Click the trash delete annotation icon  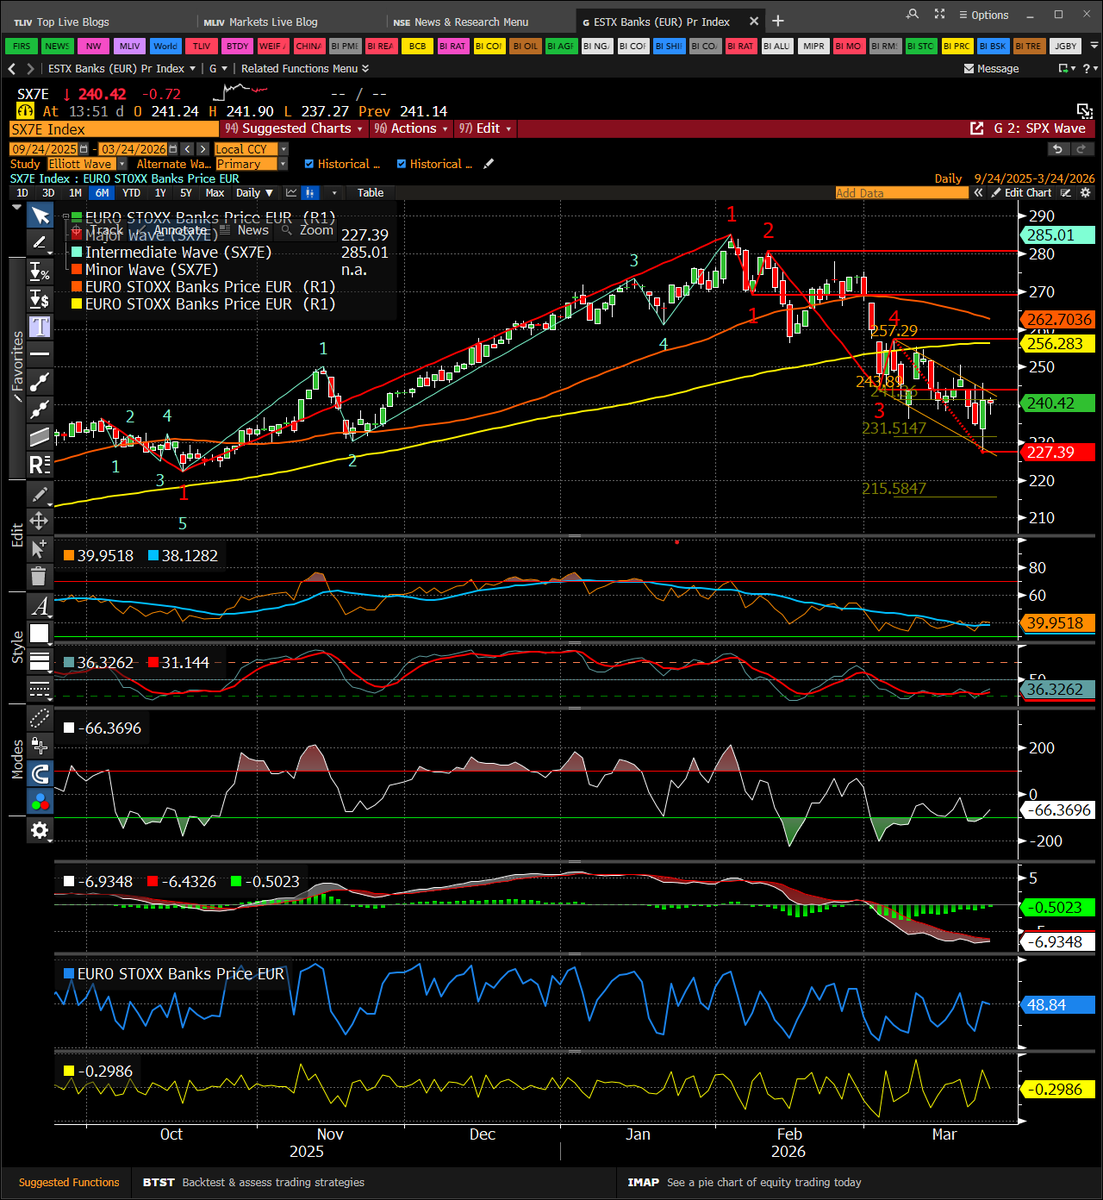tap(39, 576)
